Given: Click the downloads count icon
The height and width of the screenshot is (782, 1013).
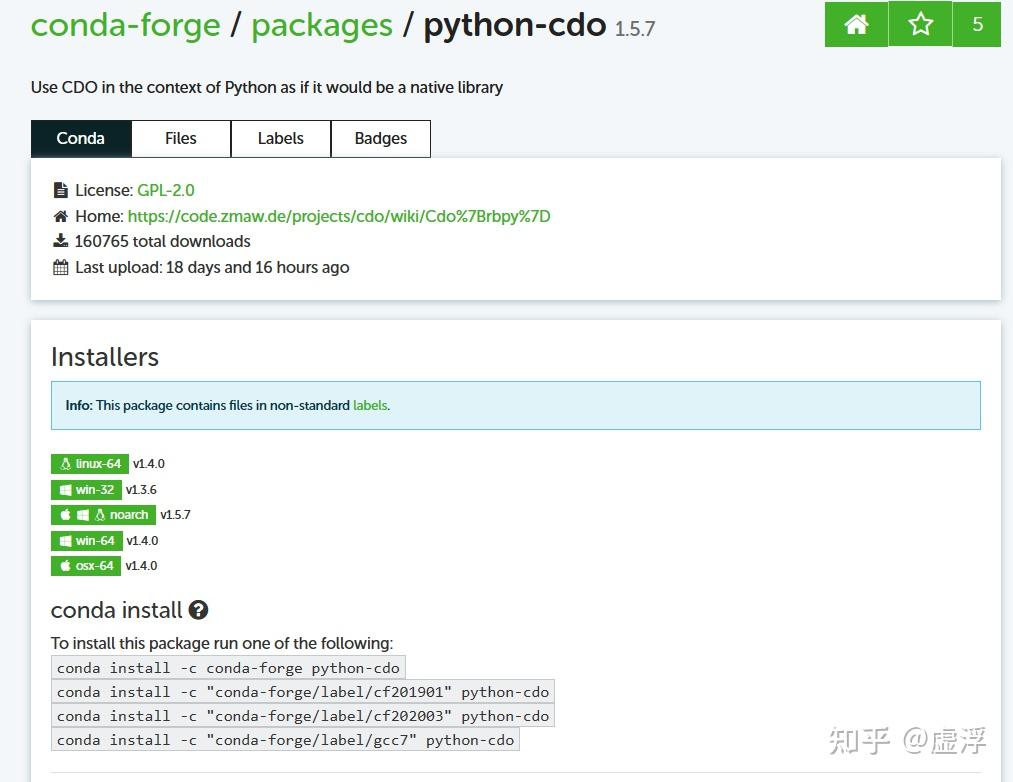Looking at the screenshot, I should click(x=60, y=241).
